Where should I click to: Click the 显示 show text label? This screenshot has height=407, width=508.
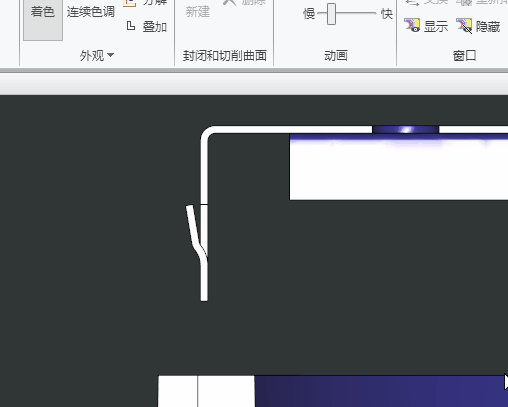[x=436, y=27]
